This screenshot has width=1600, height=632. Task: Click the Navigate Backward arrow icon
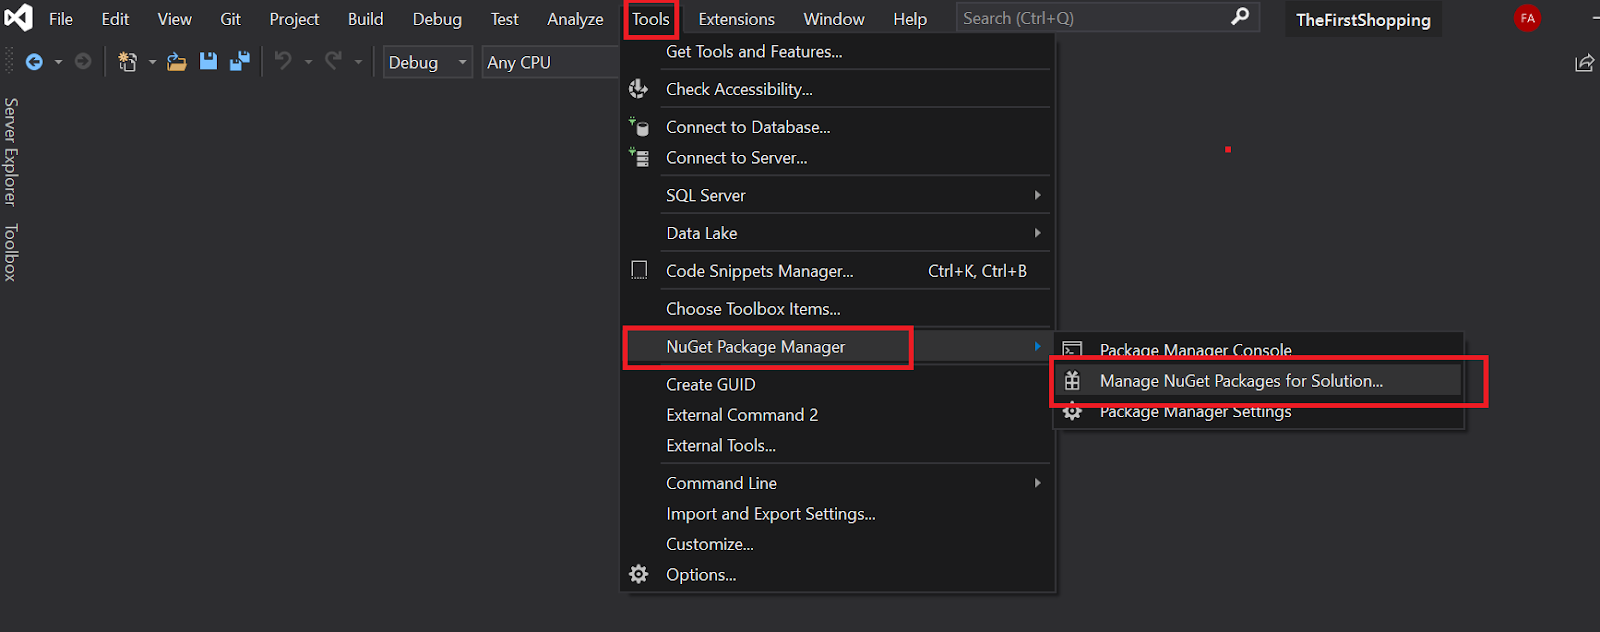34,62
